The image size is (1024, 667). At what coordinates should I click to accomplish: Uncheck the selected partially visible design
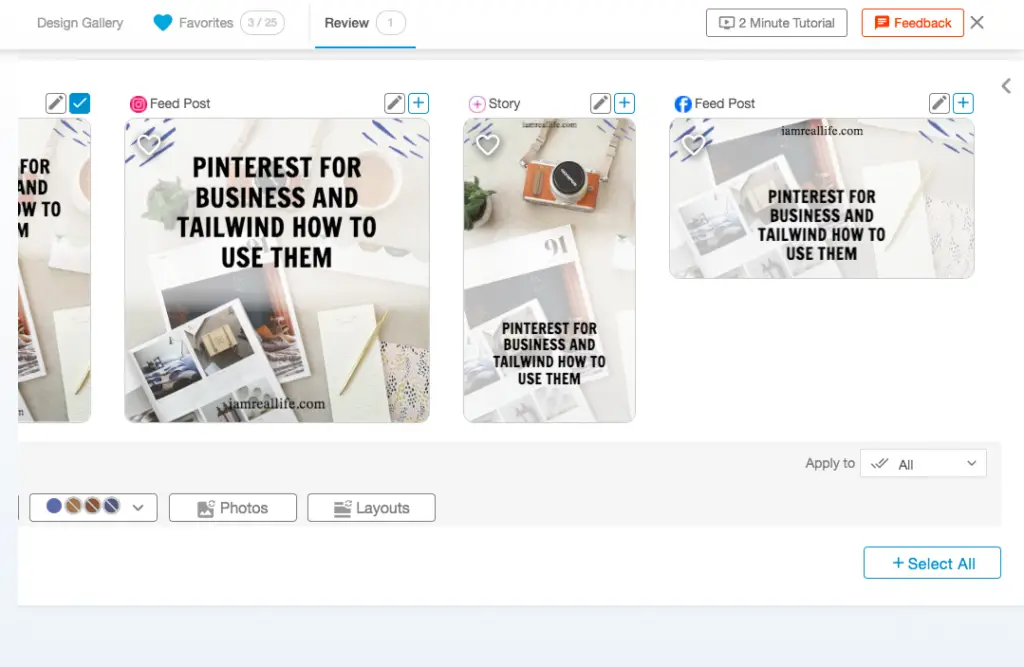click(80, 103)
